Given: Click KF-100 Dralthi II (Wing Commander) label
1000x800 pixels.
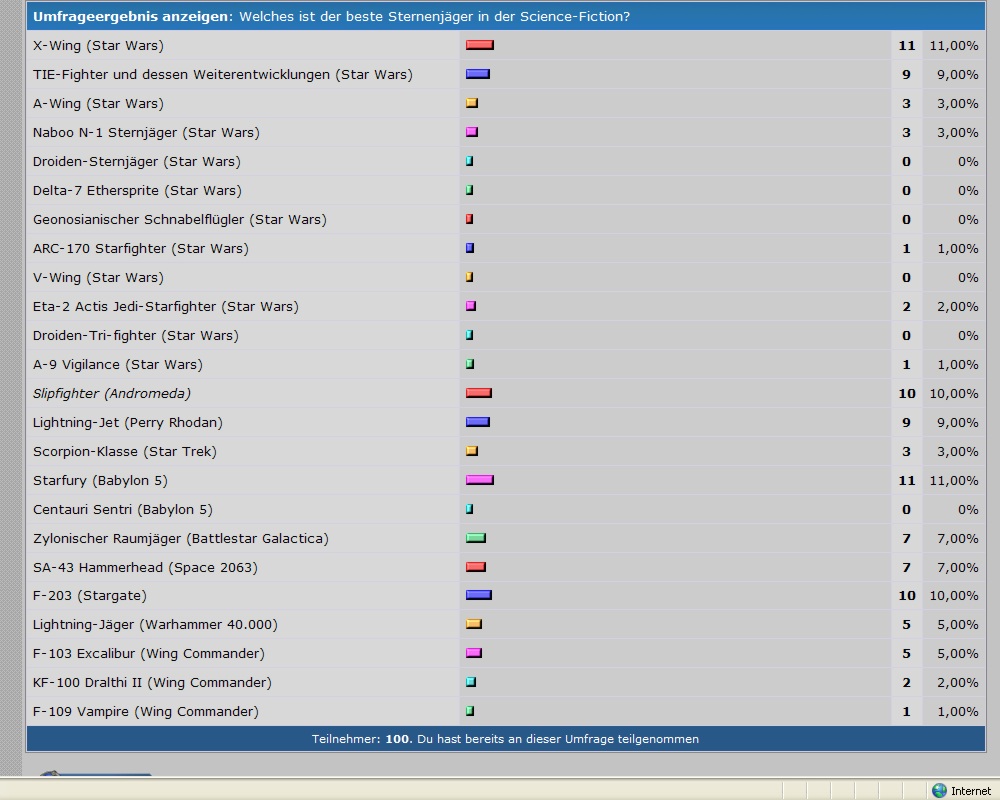Looking at the screenshot, I should click(152, 683).
